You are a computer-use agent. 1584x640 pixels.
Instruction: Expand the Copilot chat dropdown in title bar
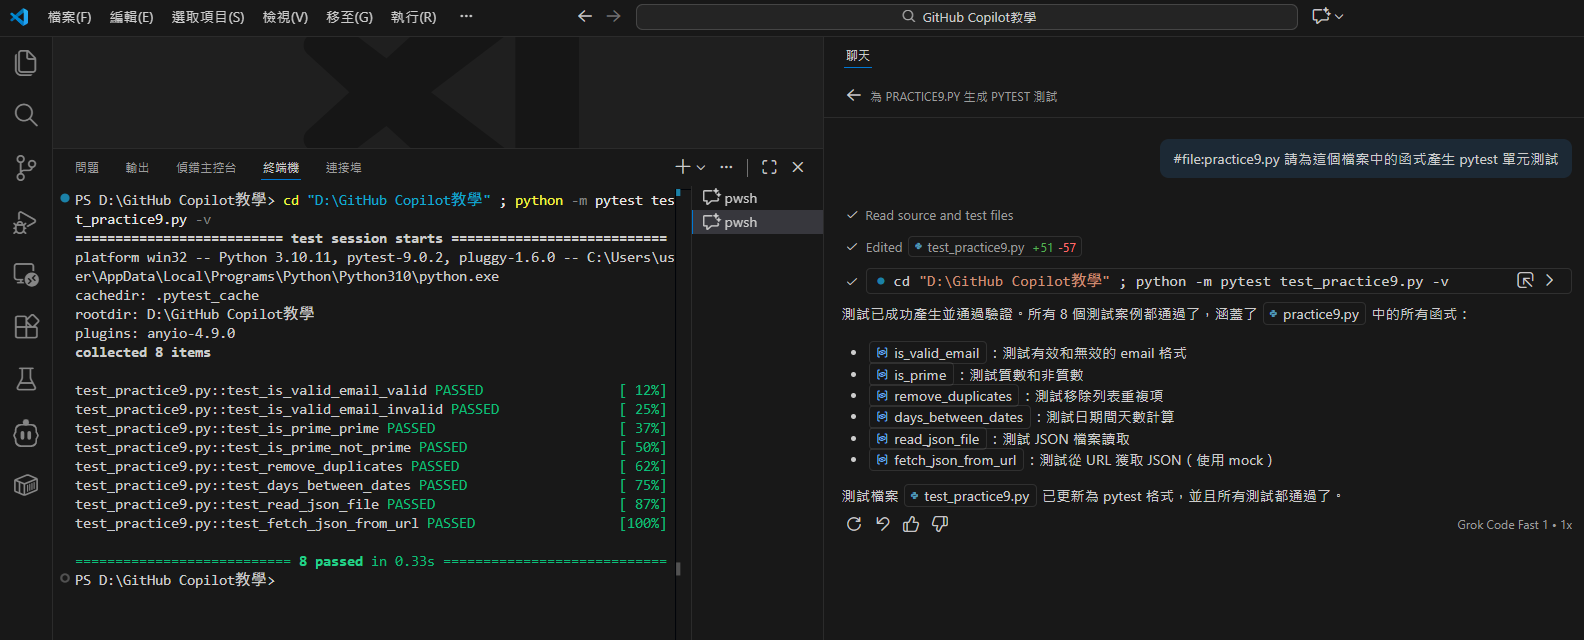coord(1339,16)
